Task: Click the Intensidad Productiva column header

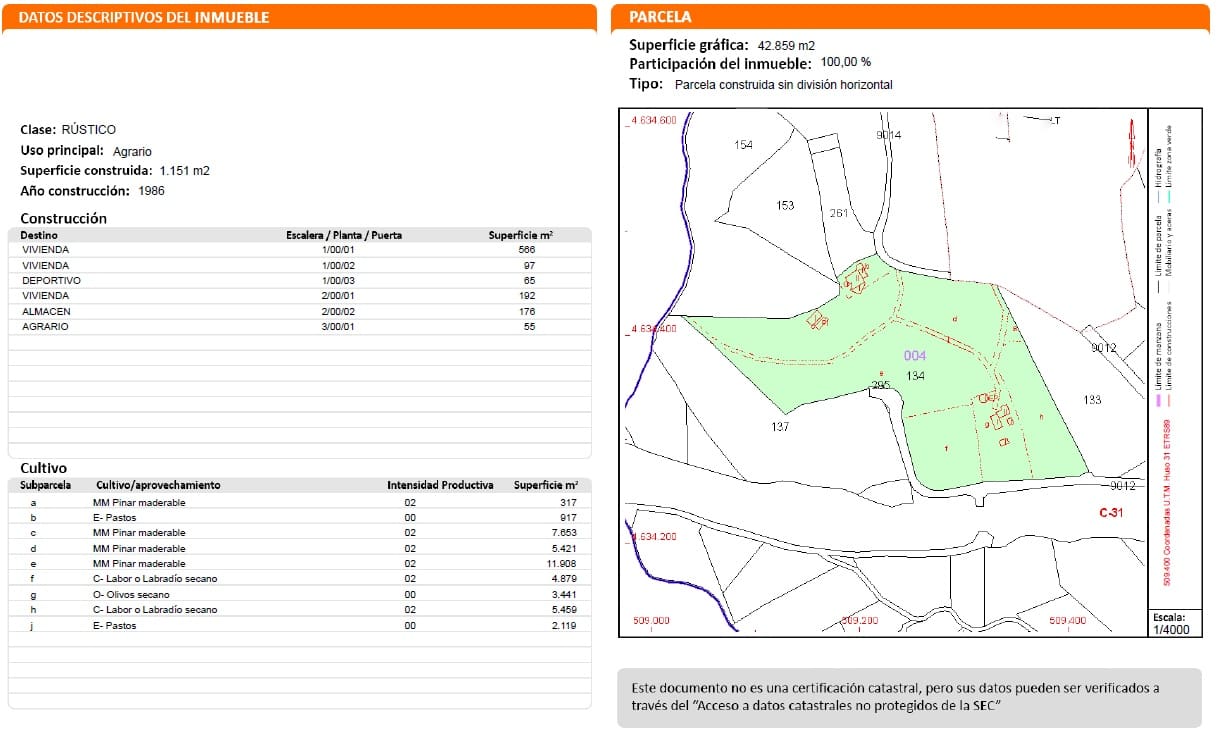Action: pyautogui.click(x=440, y=486)
